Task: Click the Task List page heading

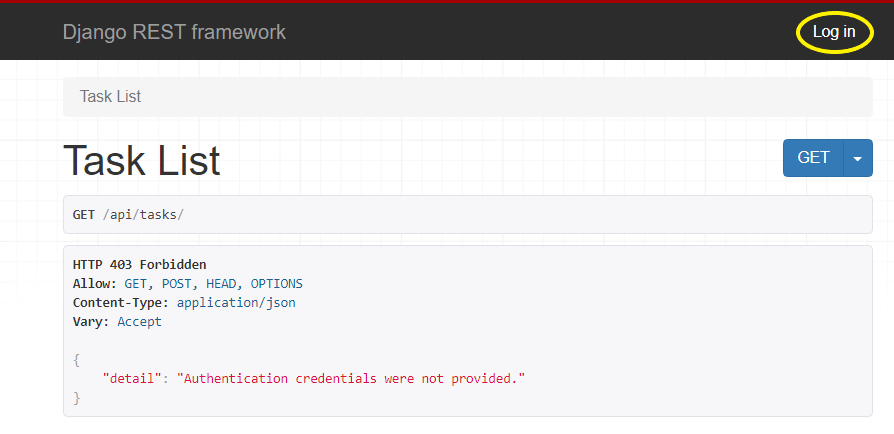Action: click(x=141, y=160)
